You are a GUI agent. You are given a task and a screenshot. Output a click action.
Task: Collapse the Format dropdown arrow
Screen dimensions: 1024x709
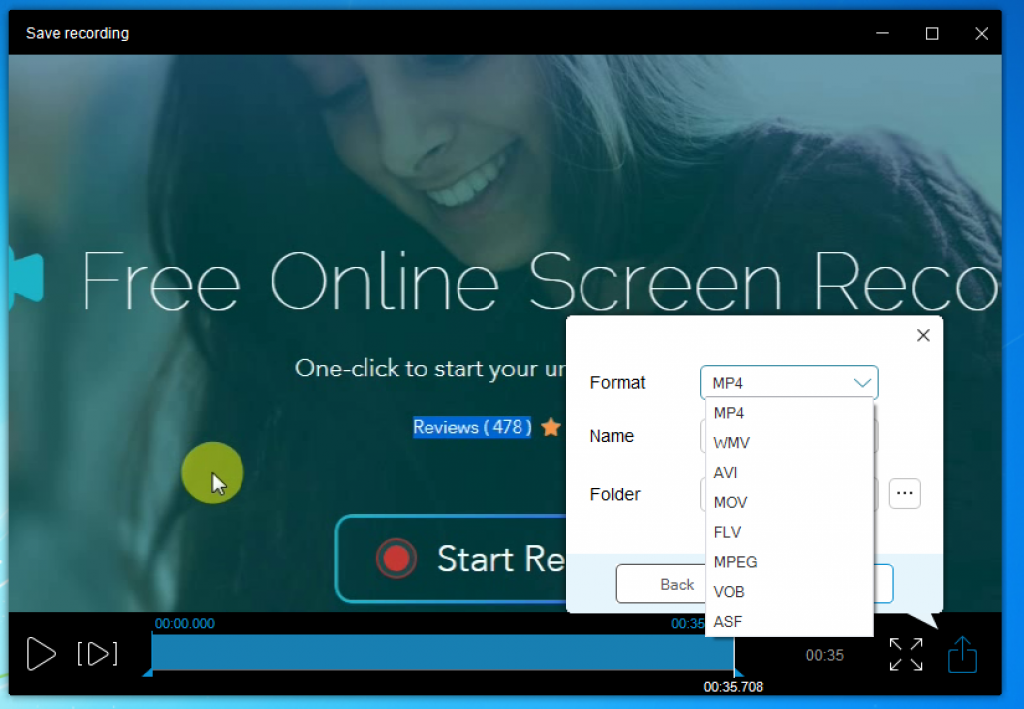tap(862, 383)
